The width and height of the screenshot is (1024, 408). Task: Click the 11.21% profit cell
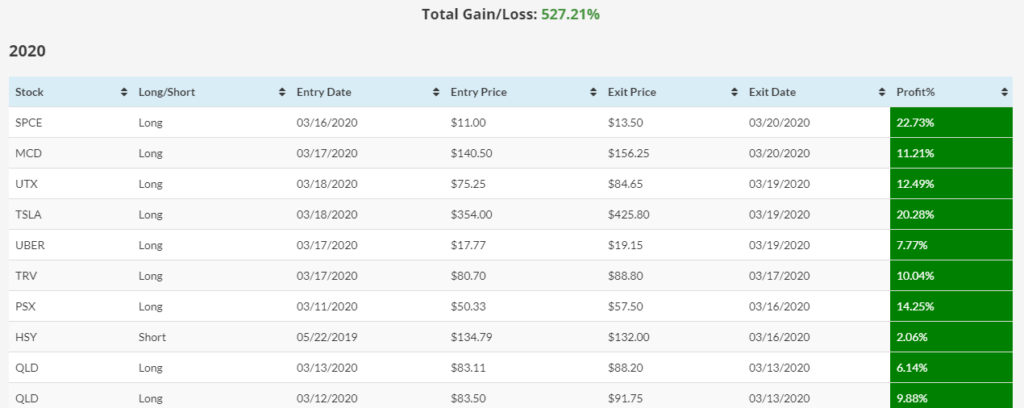(x=952, y=153)
